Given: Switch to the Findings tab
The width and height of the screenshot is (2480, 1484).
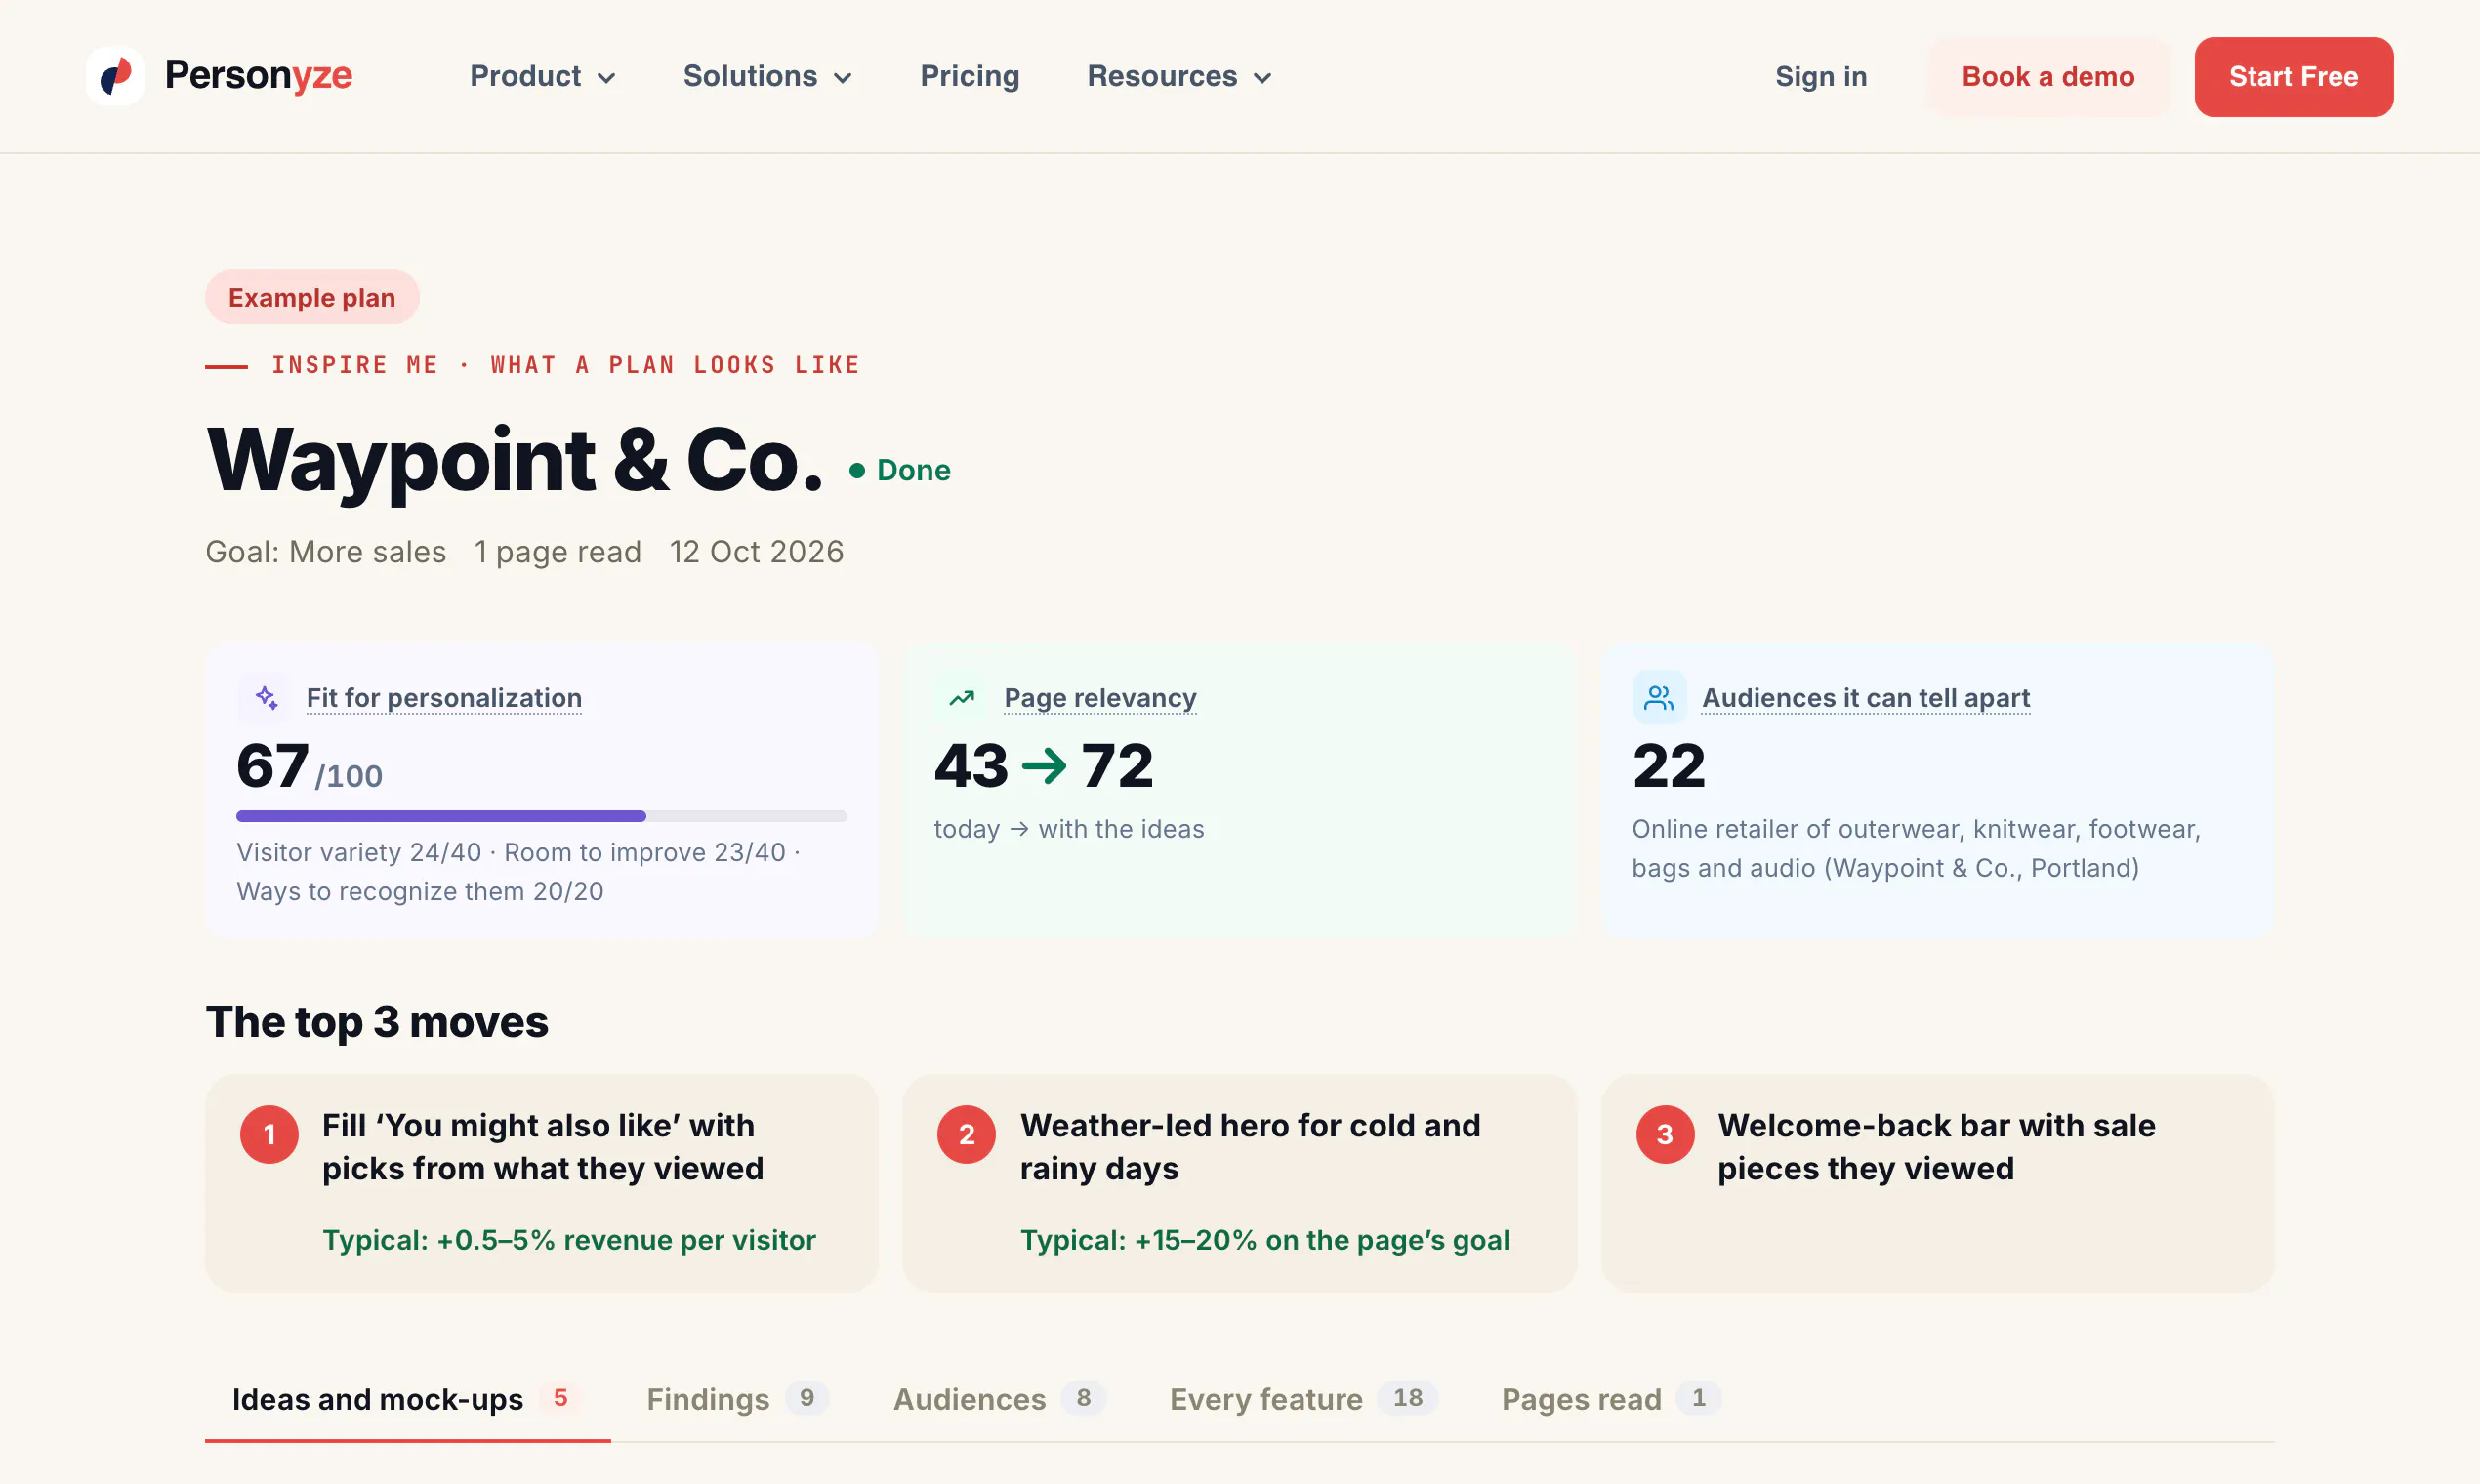Looking at the screenshot, I should click(x=737, y=1398).
